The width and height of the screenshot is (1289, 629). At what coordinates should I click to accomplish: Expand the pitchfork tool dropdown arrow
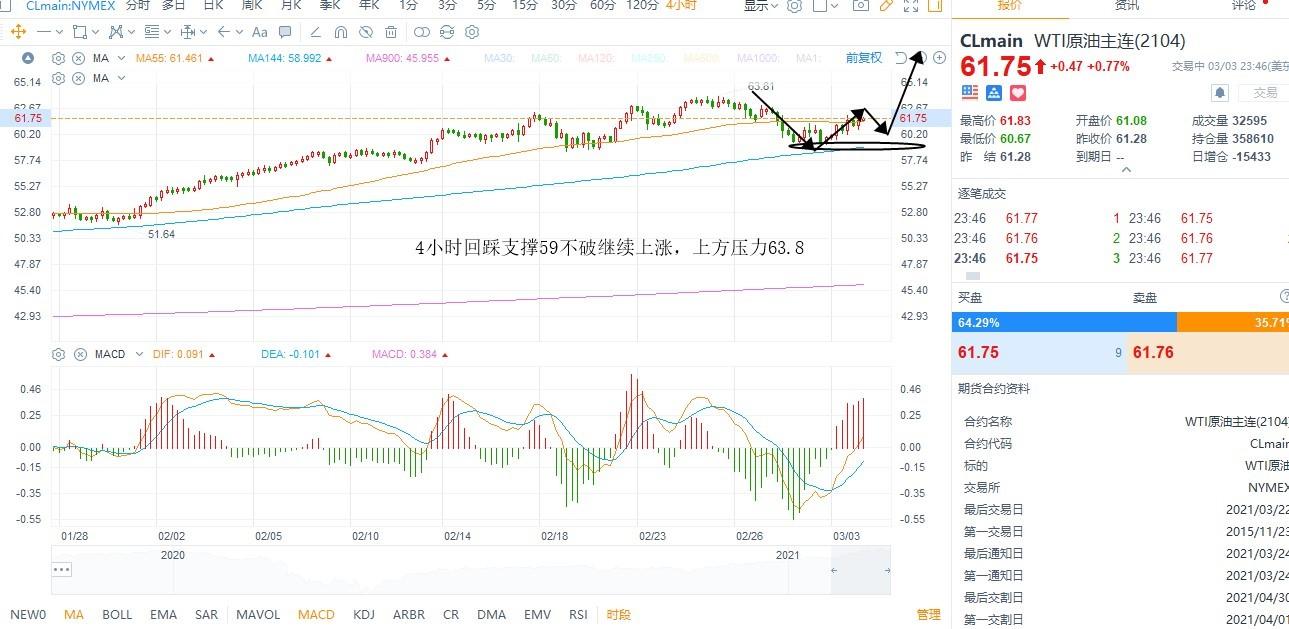coord(132,31)
